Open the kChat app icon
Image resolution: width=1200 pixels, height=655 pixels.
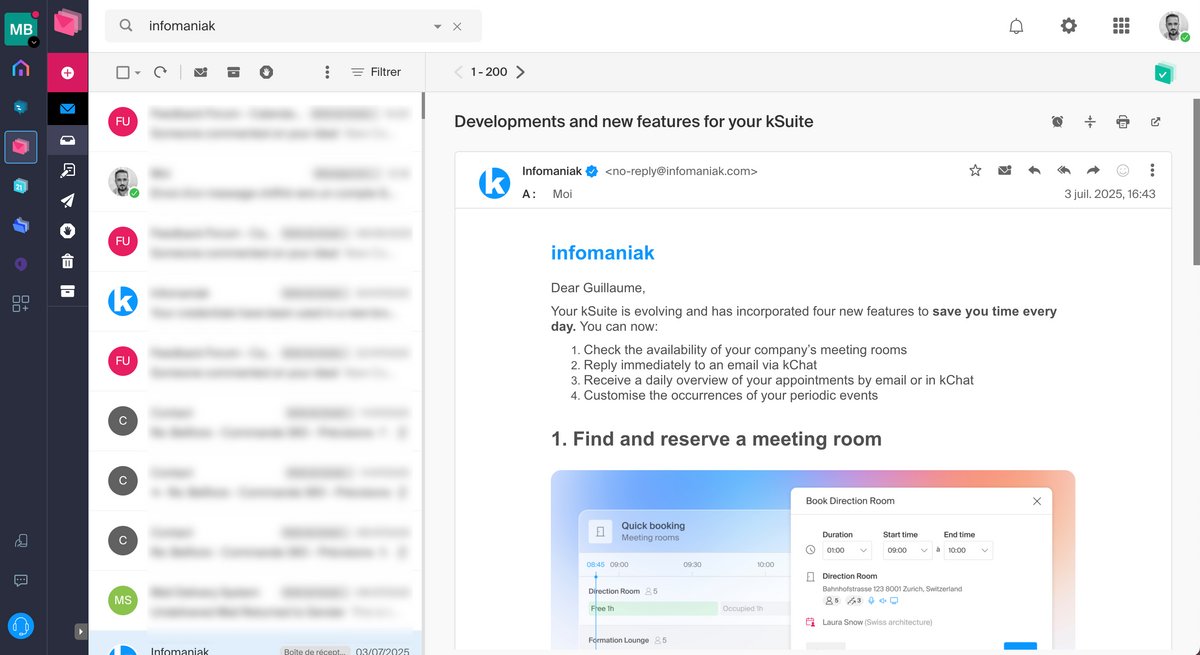pyautogui.click(x=21, y=107)
